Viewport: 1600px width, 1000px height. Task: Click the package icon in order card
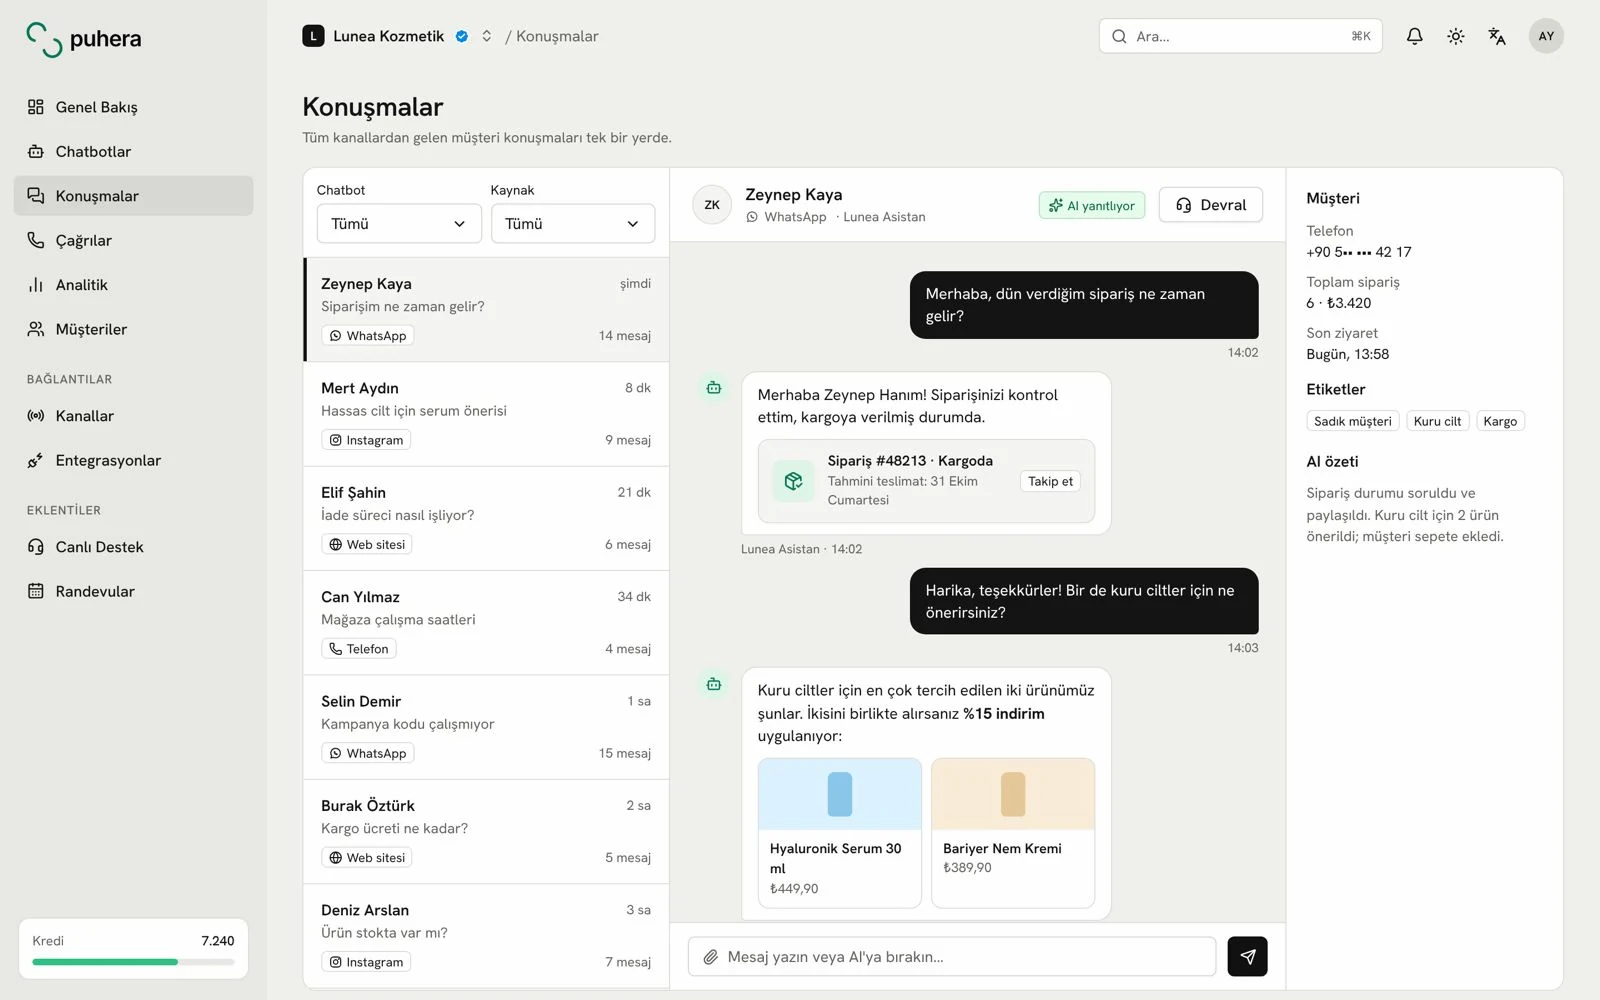pyautogui.click(x=793, y=481)
